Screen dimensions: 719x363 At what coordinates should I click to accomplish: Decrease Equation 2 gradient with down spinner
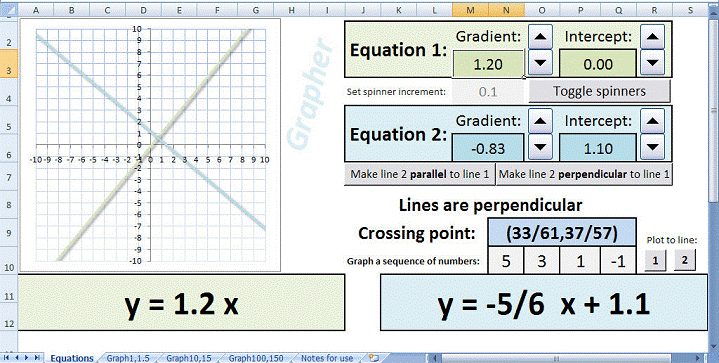click(540, 147)
